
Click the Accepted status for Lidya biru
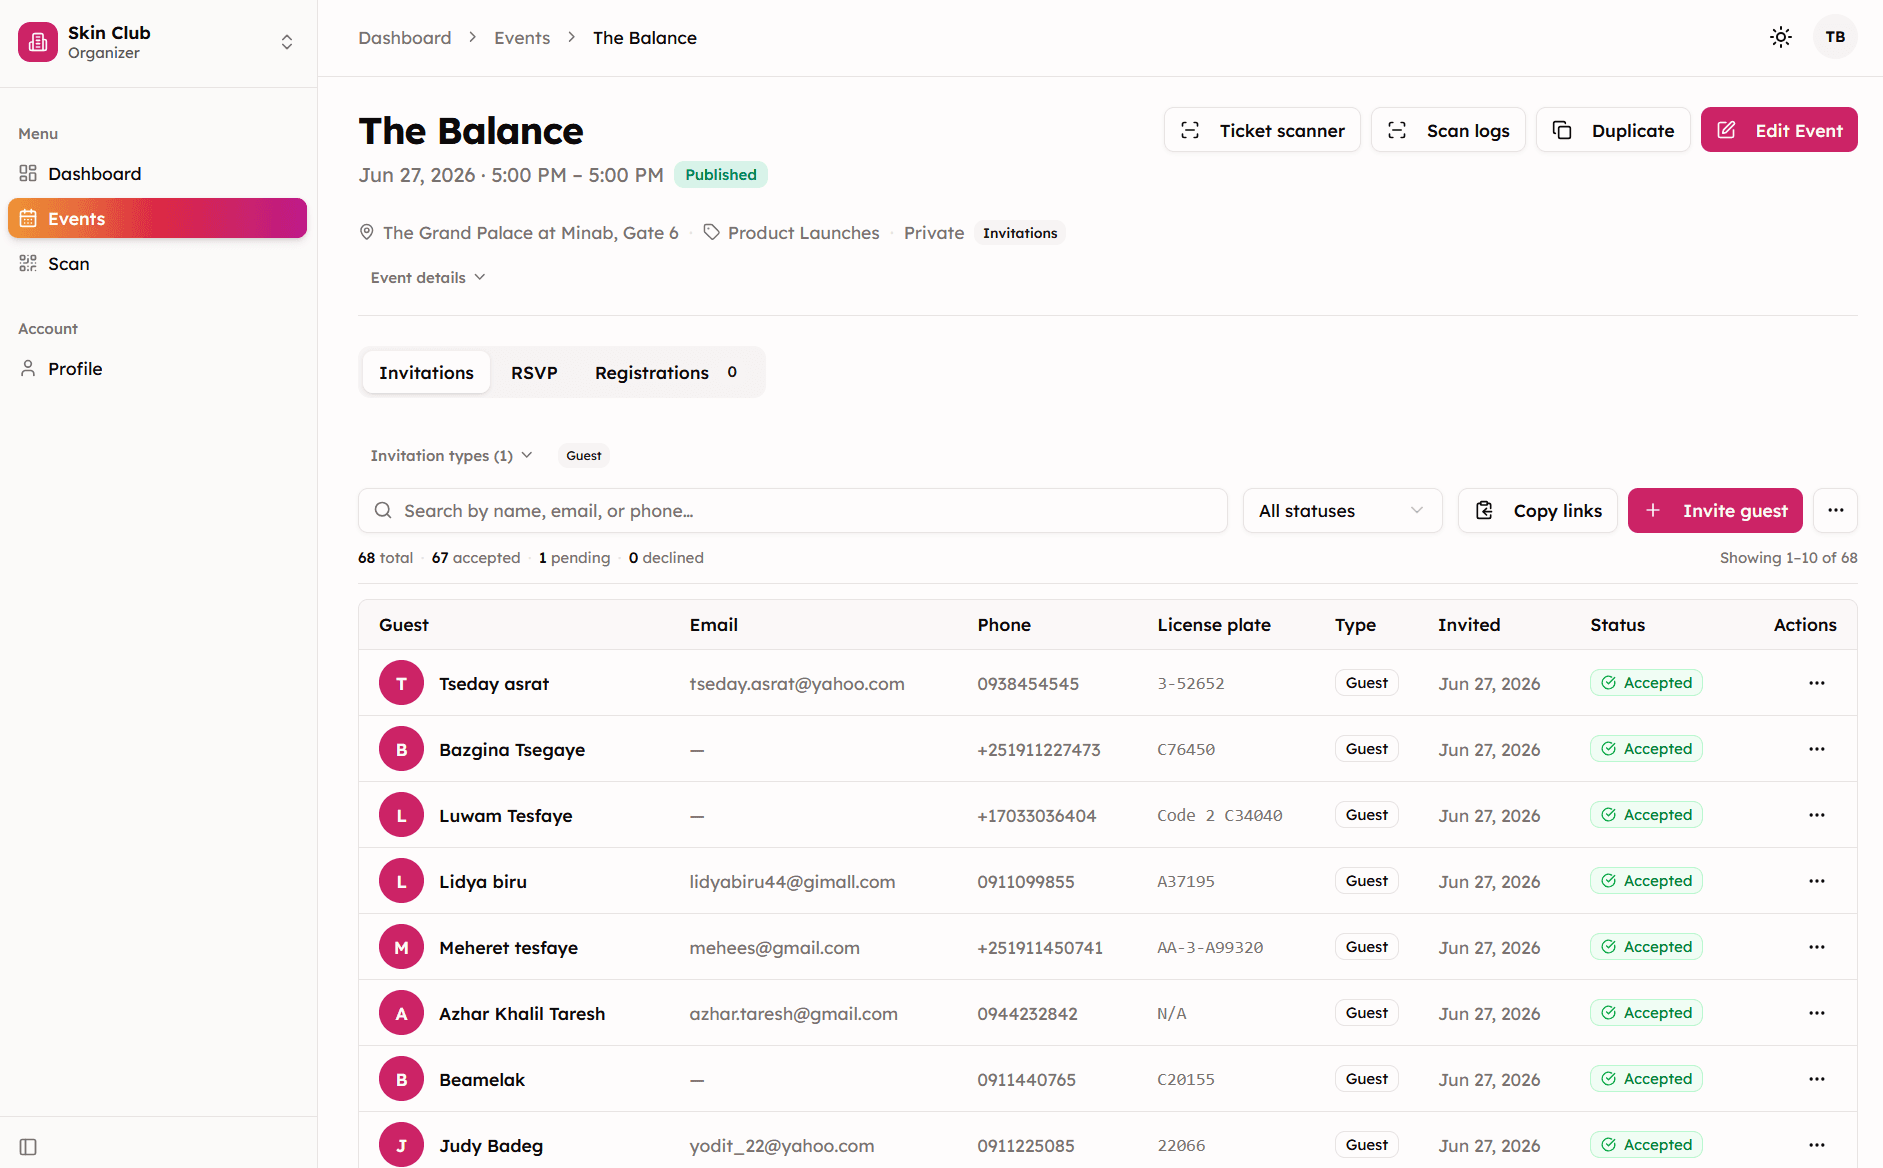pos(1646,881)
